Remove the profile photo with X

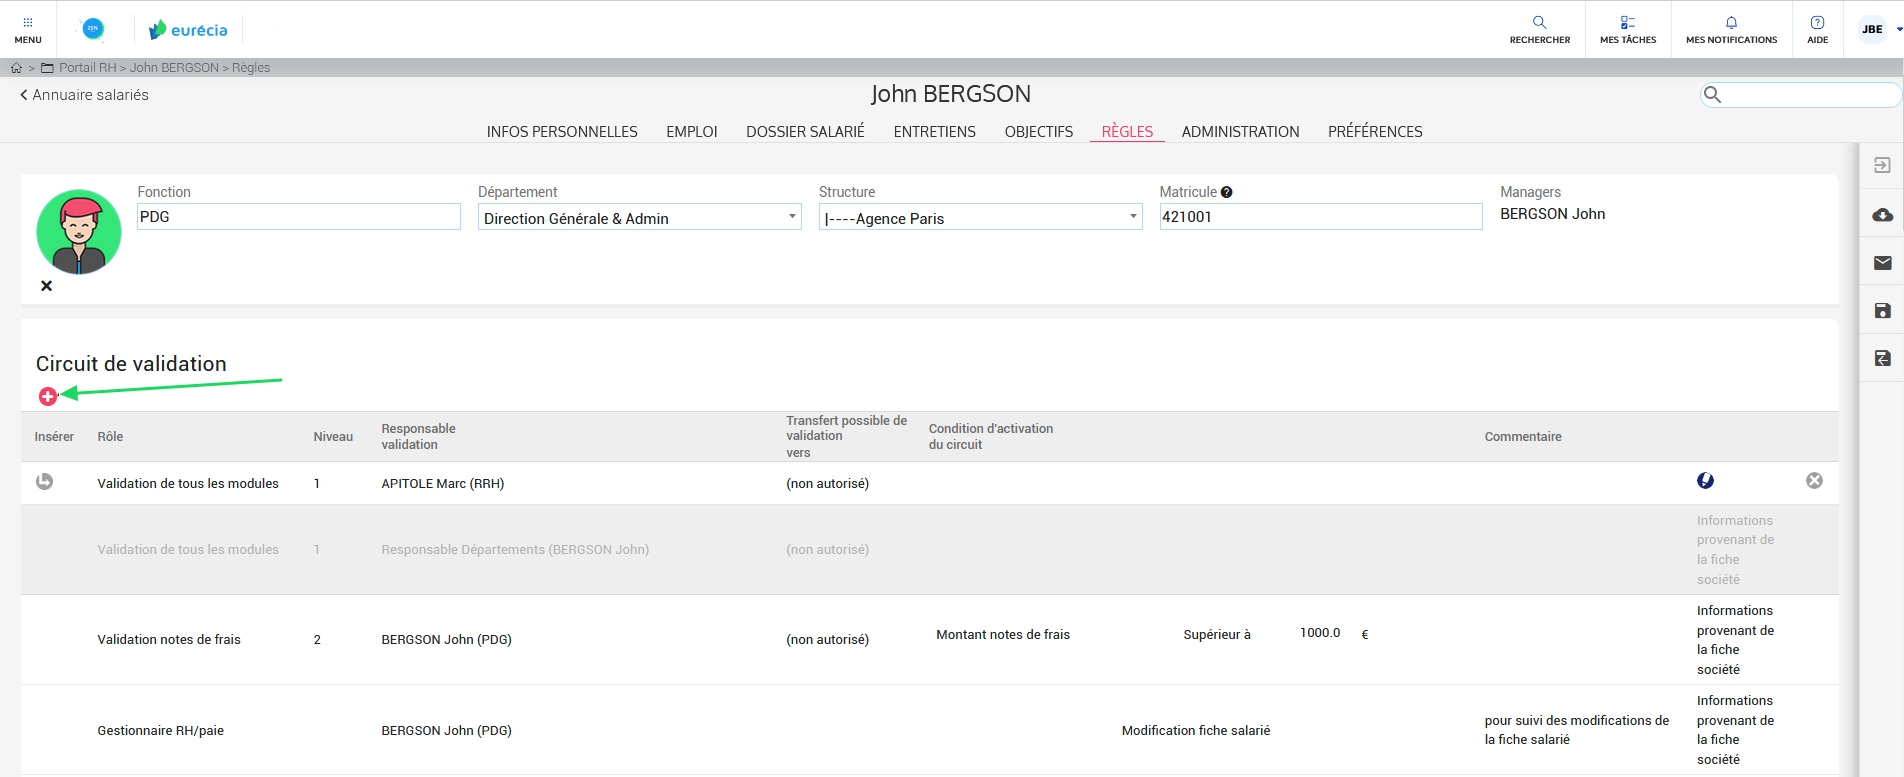point(46,286)
